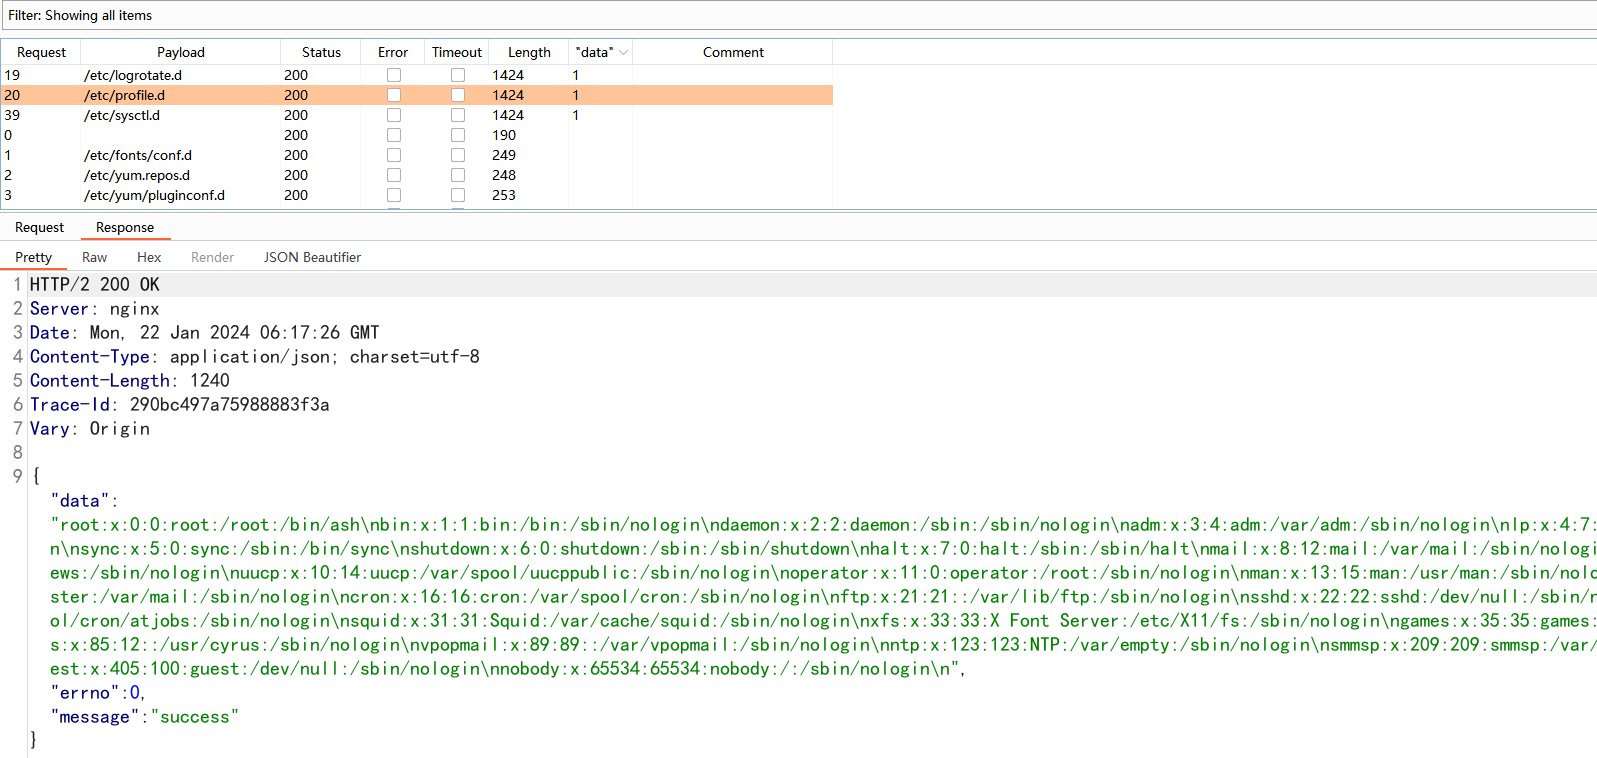
Task: Sort by the Request column header
Action: click(41, 52)
